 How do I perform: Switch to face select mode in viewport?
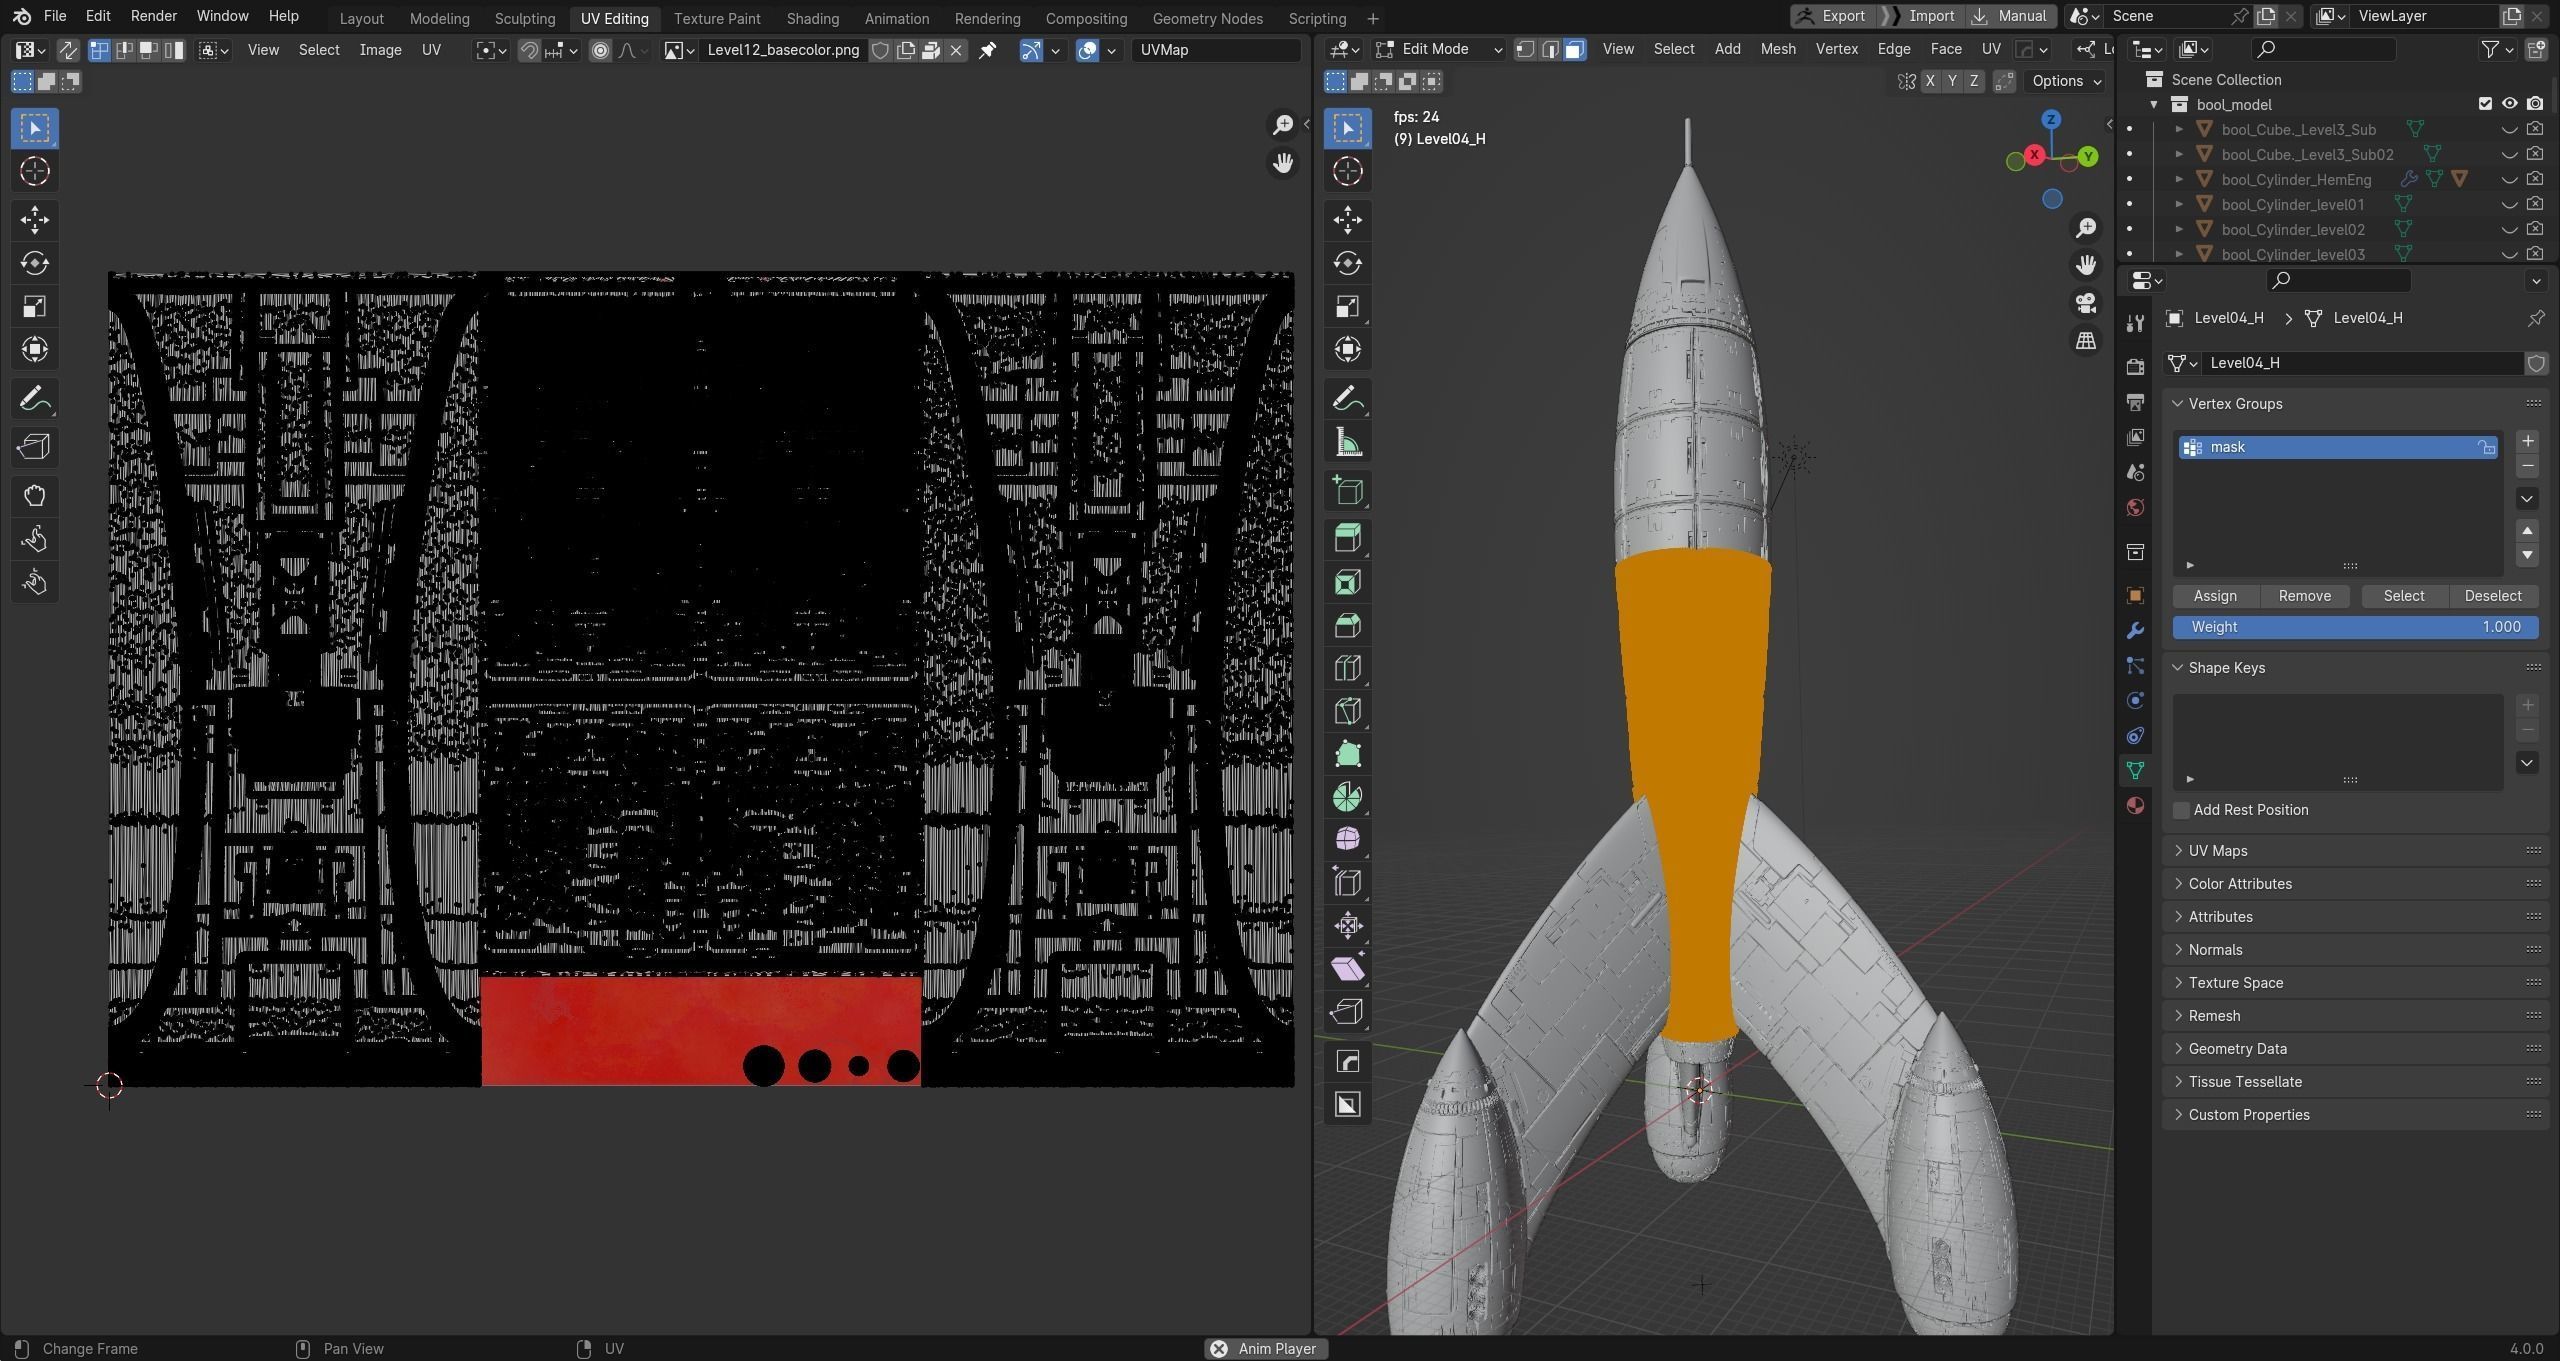[x=1574, y=49]
